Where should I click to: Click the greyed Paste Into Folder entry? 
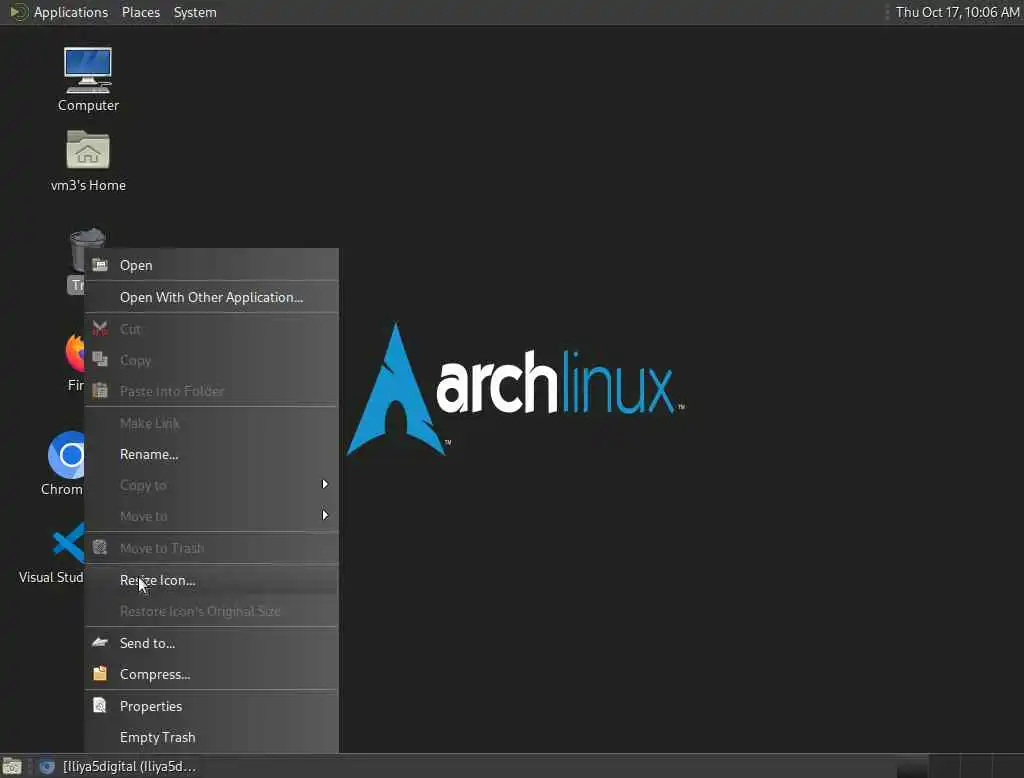[212, 391]
